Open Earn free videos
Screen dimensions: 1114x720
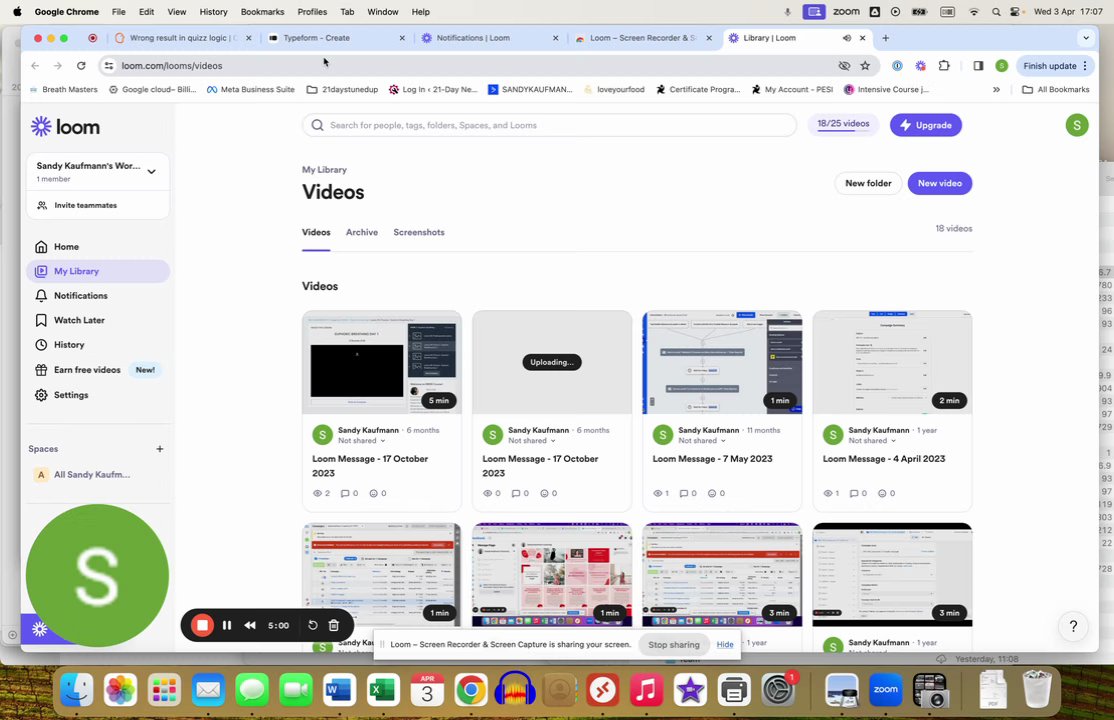pyautogui.click(x=98, y=370)
